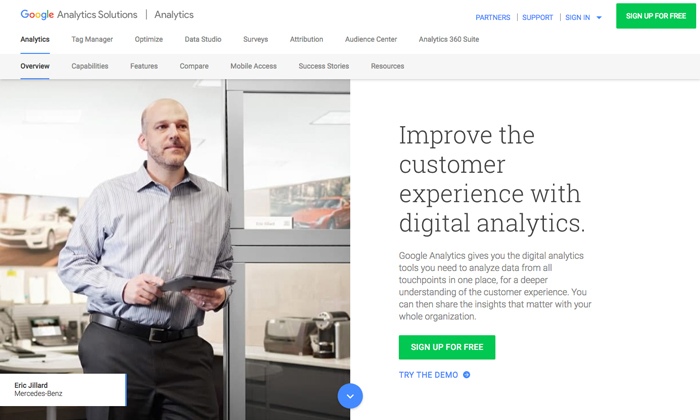
Task: Select Analytics 360 Suite tab
Action: 449,39
